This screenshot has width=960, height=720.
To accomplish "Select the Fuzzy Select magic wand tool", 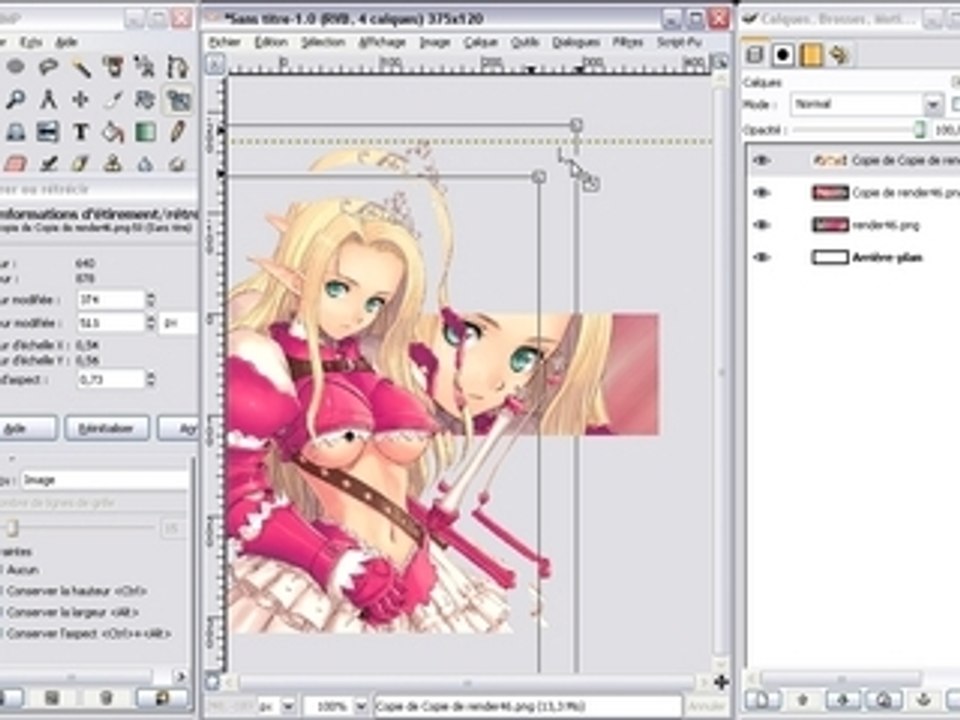I will 81,67.
